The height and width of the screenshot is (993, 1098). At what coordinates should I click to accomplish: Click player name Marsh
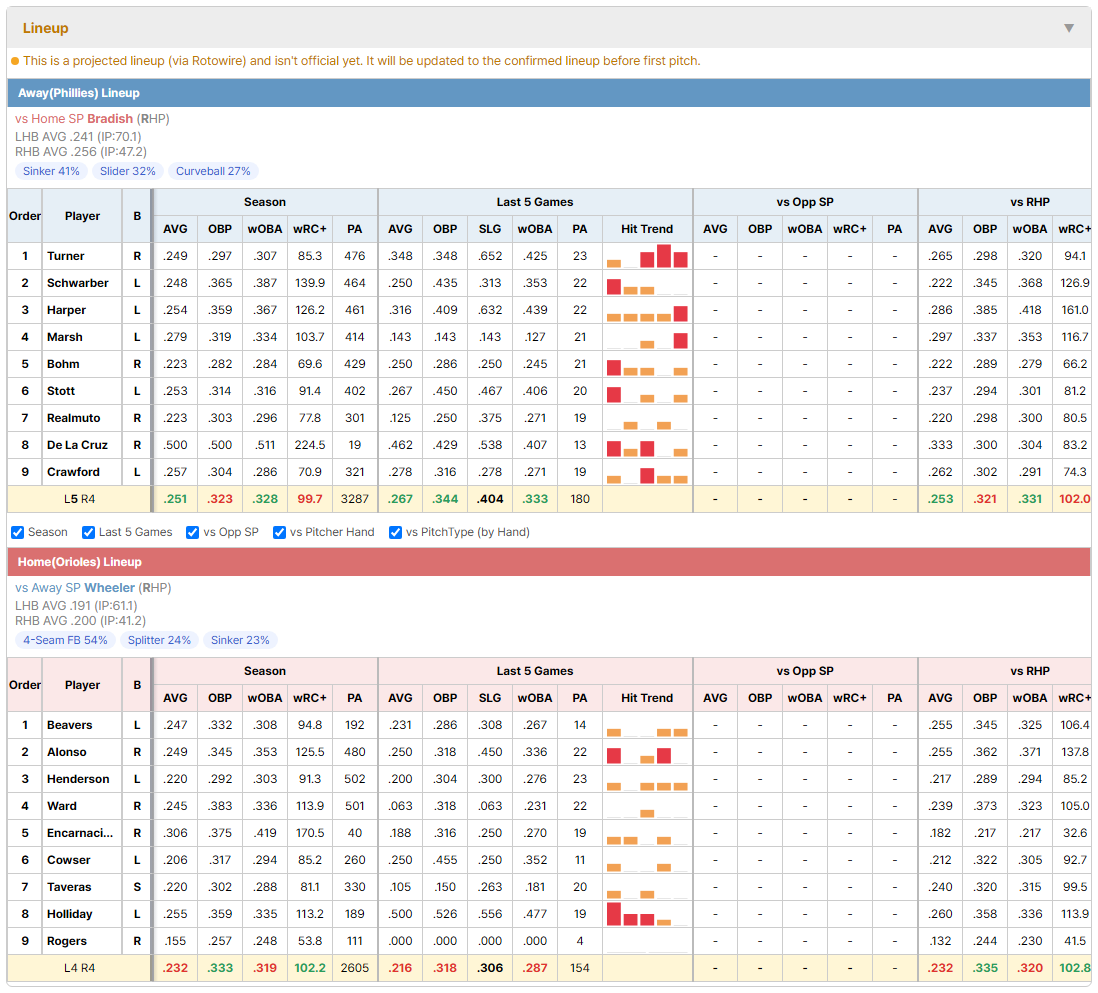click(x=64, y=337)
